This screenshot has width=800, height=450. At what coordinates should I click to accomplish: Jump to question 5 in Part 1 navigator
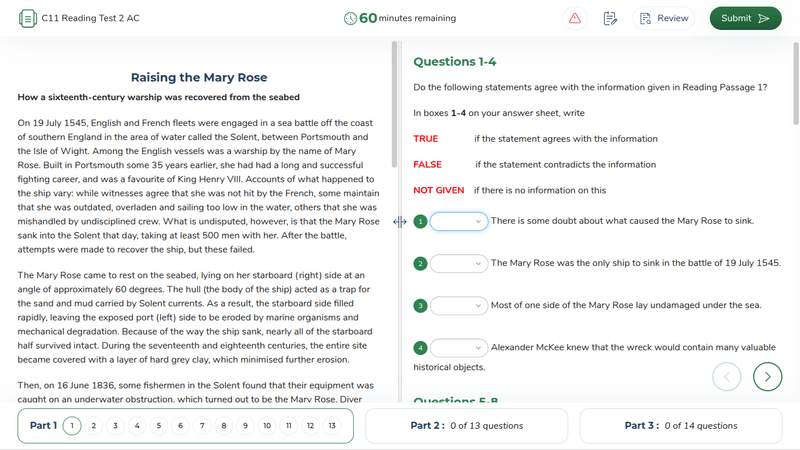(159, 426)
